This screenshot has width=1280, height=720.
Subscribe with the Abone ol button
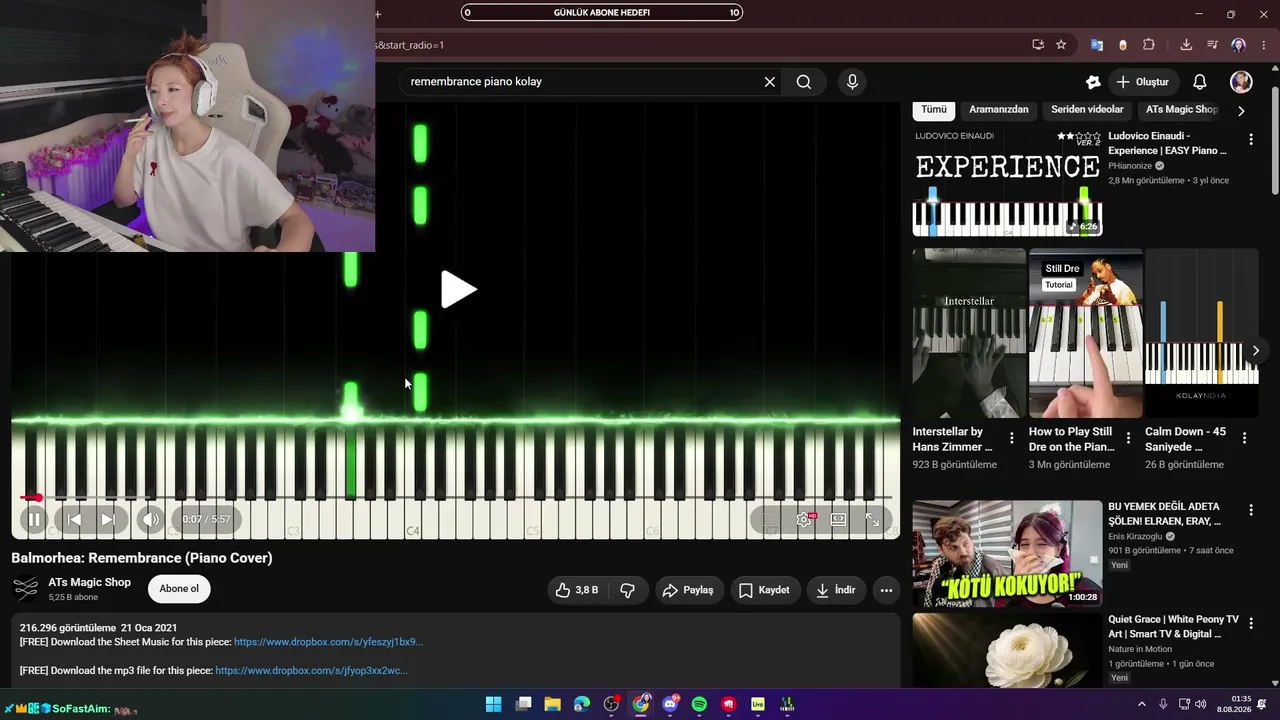[x=179, y=589]
